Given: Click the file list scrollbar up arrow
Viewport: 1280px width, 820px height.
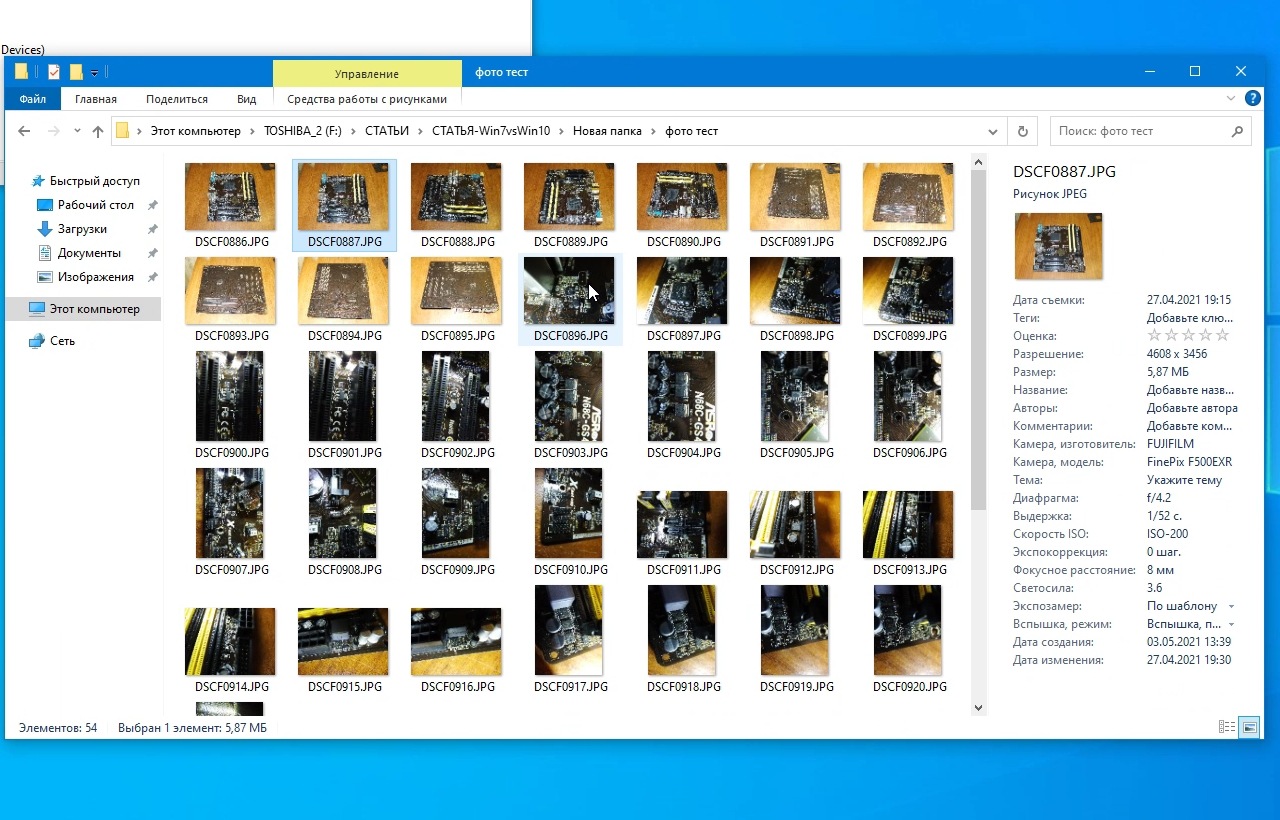Looking at the screenshot, I should pos(978,161).
